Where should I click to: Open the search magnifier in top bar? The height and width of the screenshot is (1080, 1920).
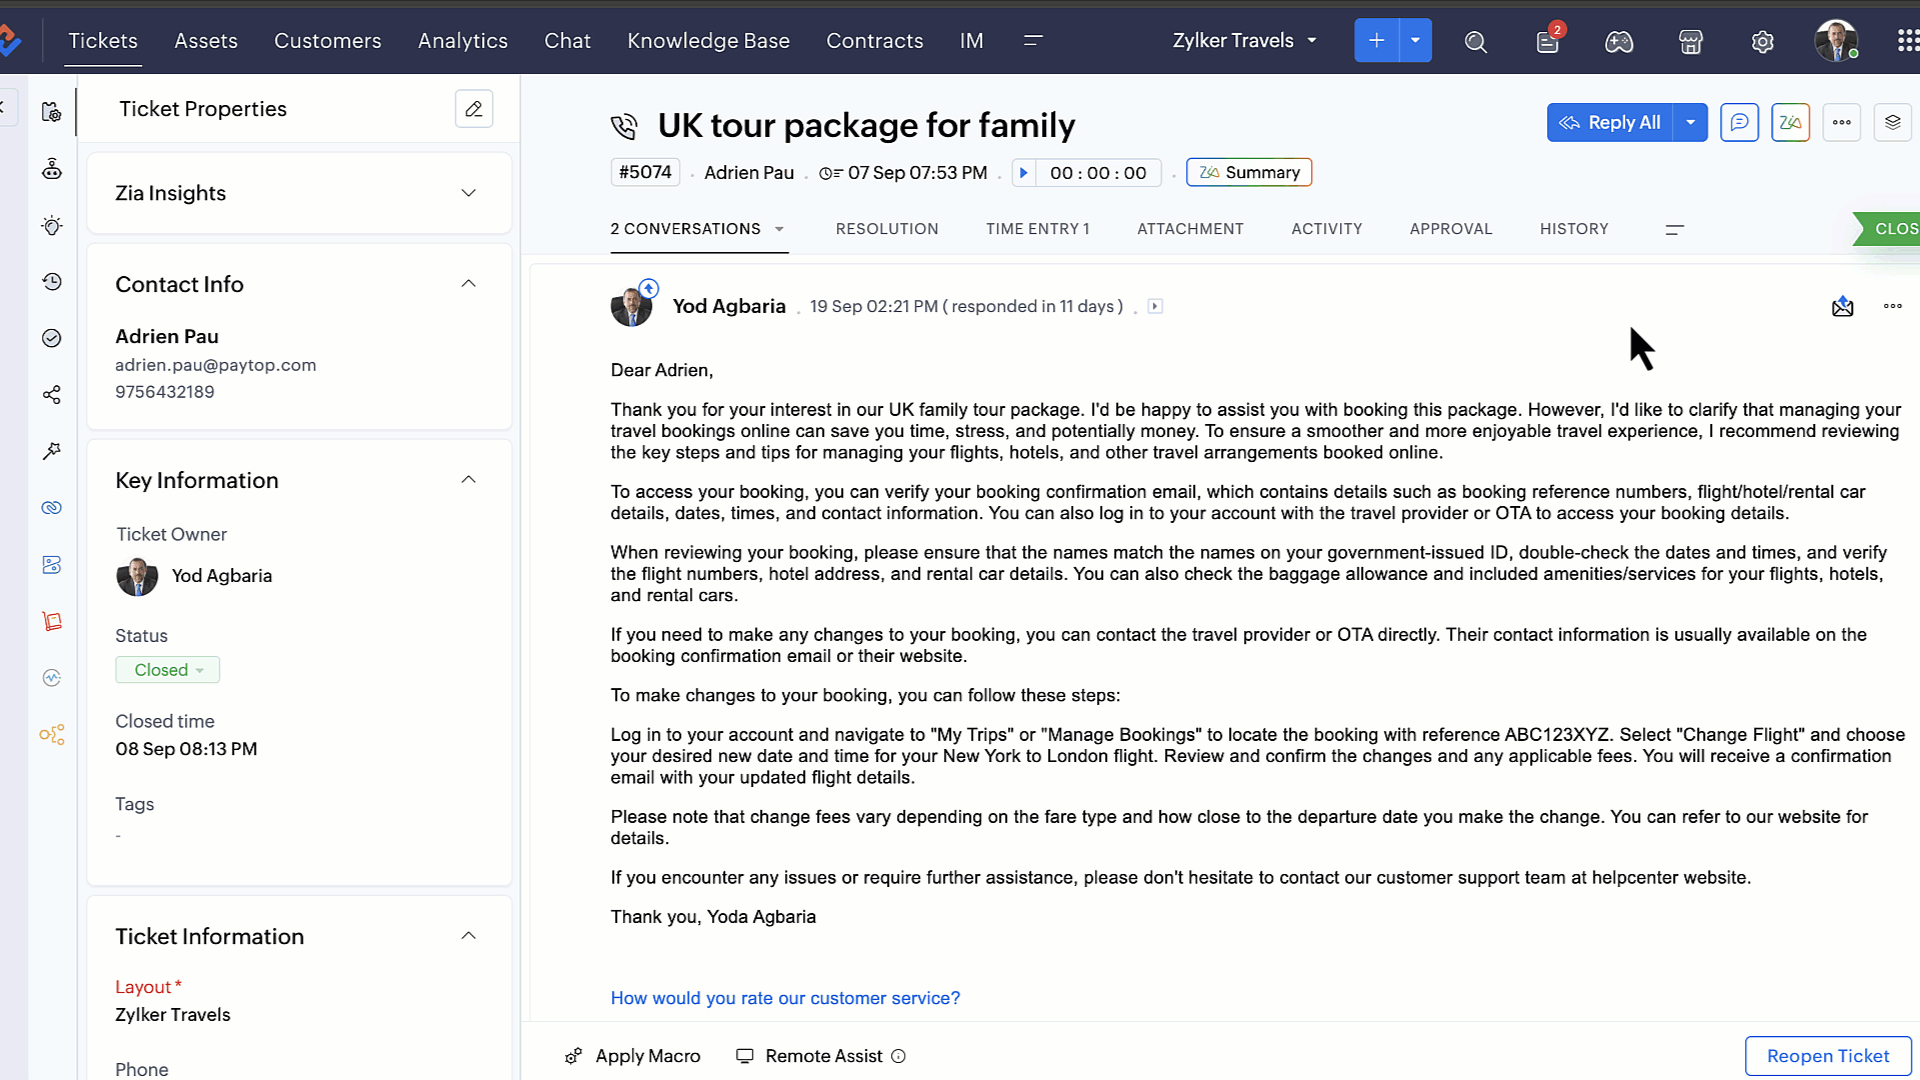click(x=1476, y=41)
